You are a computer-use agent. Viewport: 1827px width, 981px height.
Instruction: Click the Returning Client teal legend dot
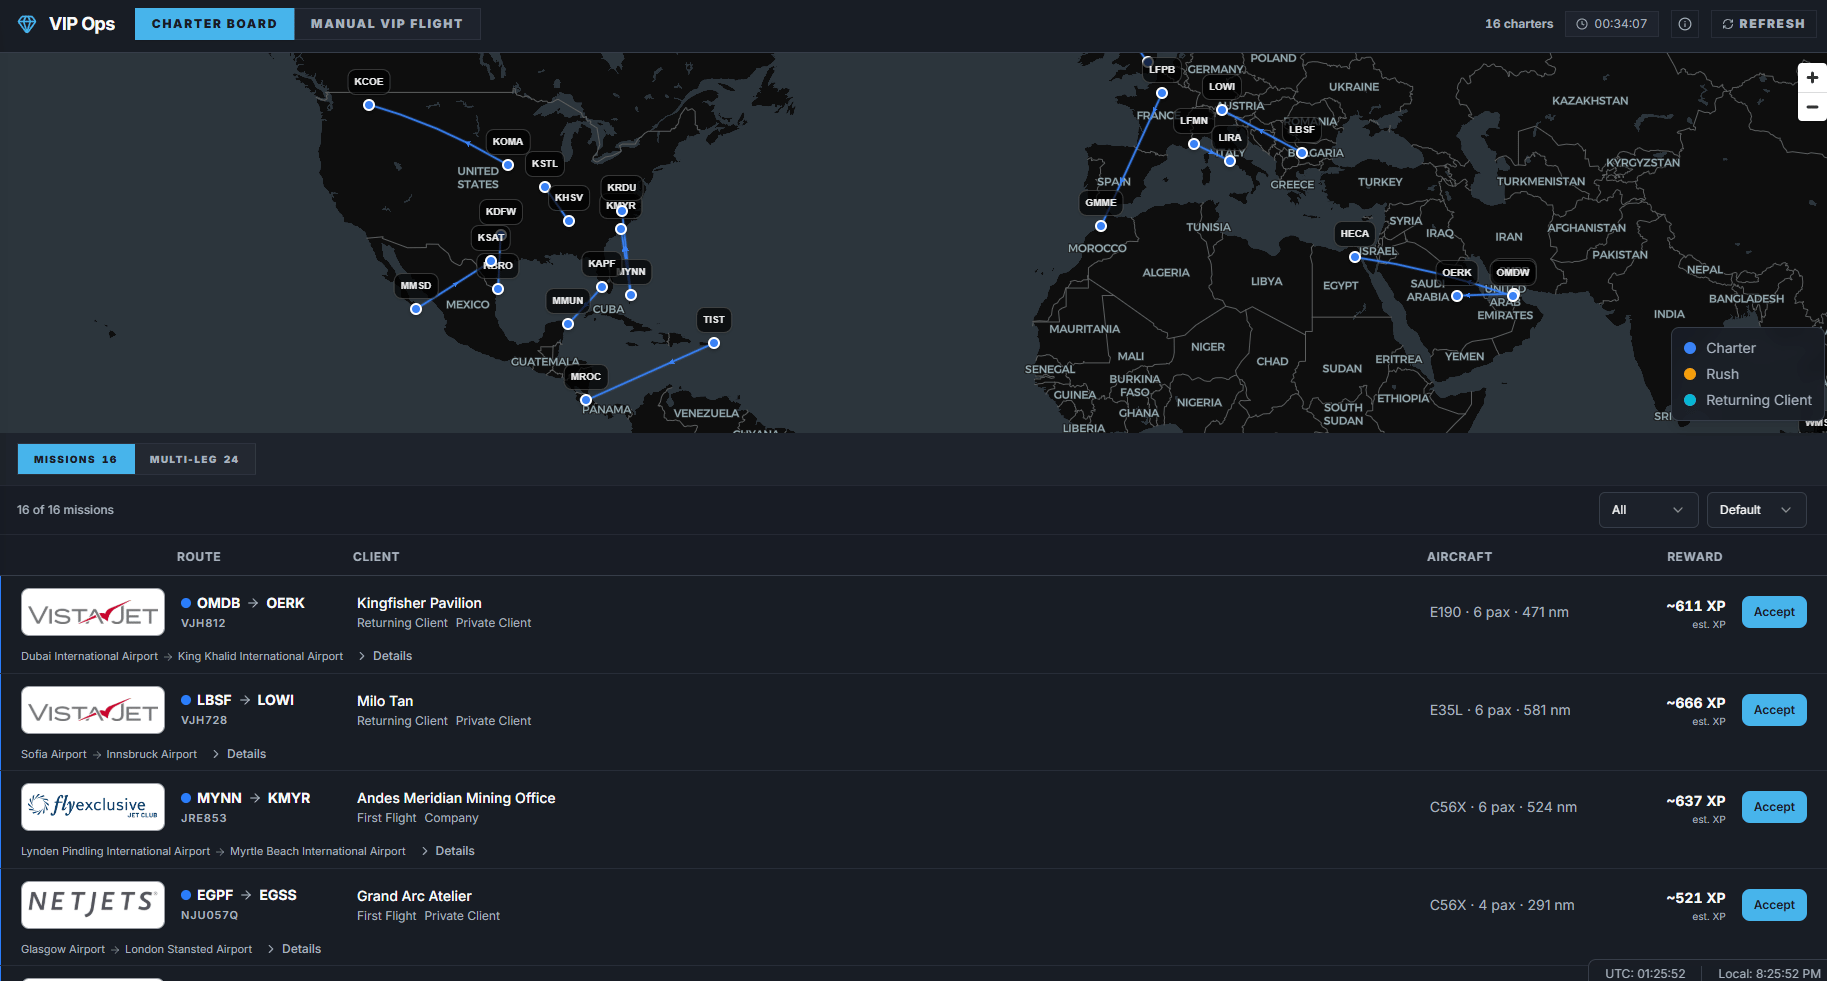tap(1690, 400)
